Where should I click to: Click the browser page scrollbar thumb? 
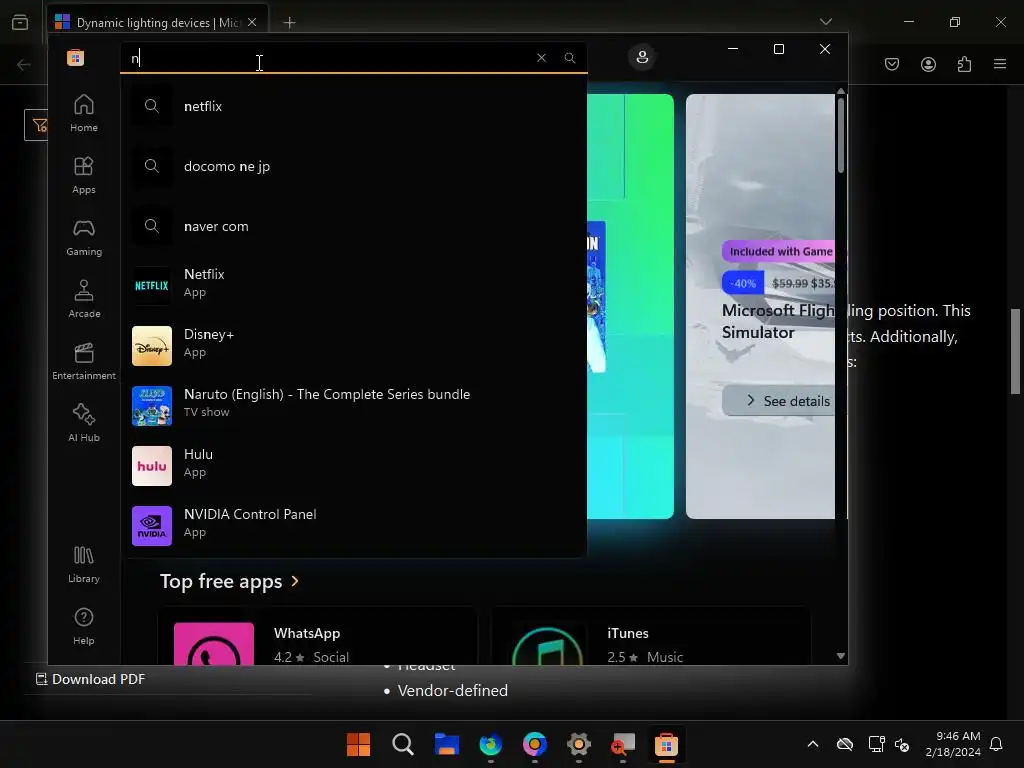pos(1016,351)
